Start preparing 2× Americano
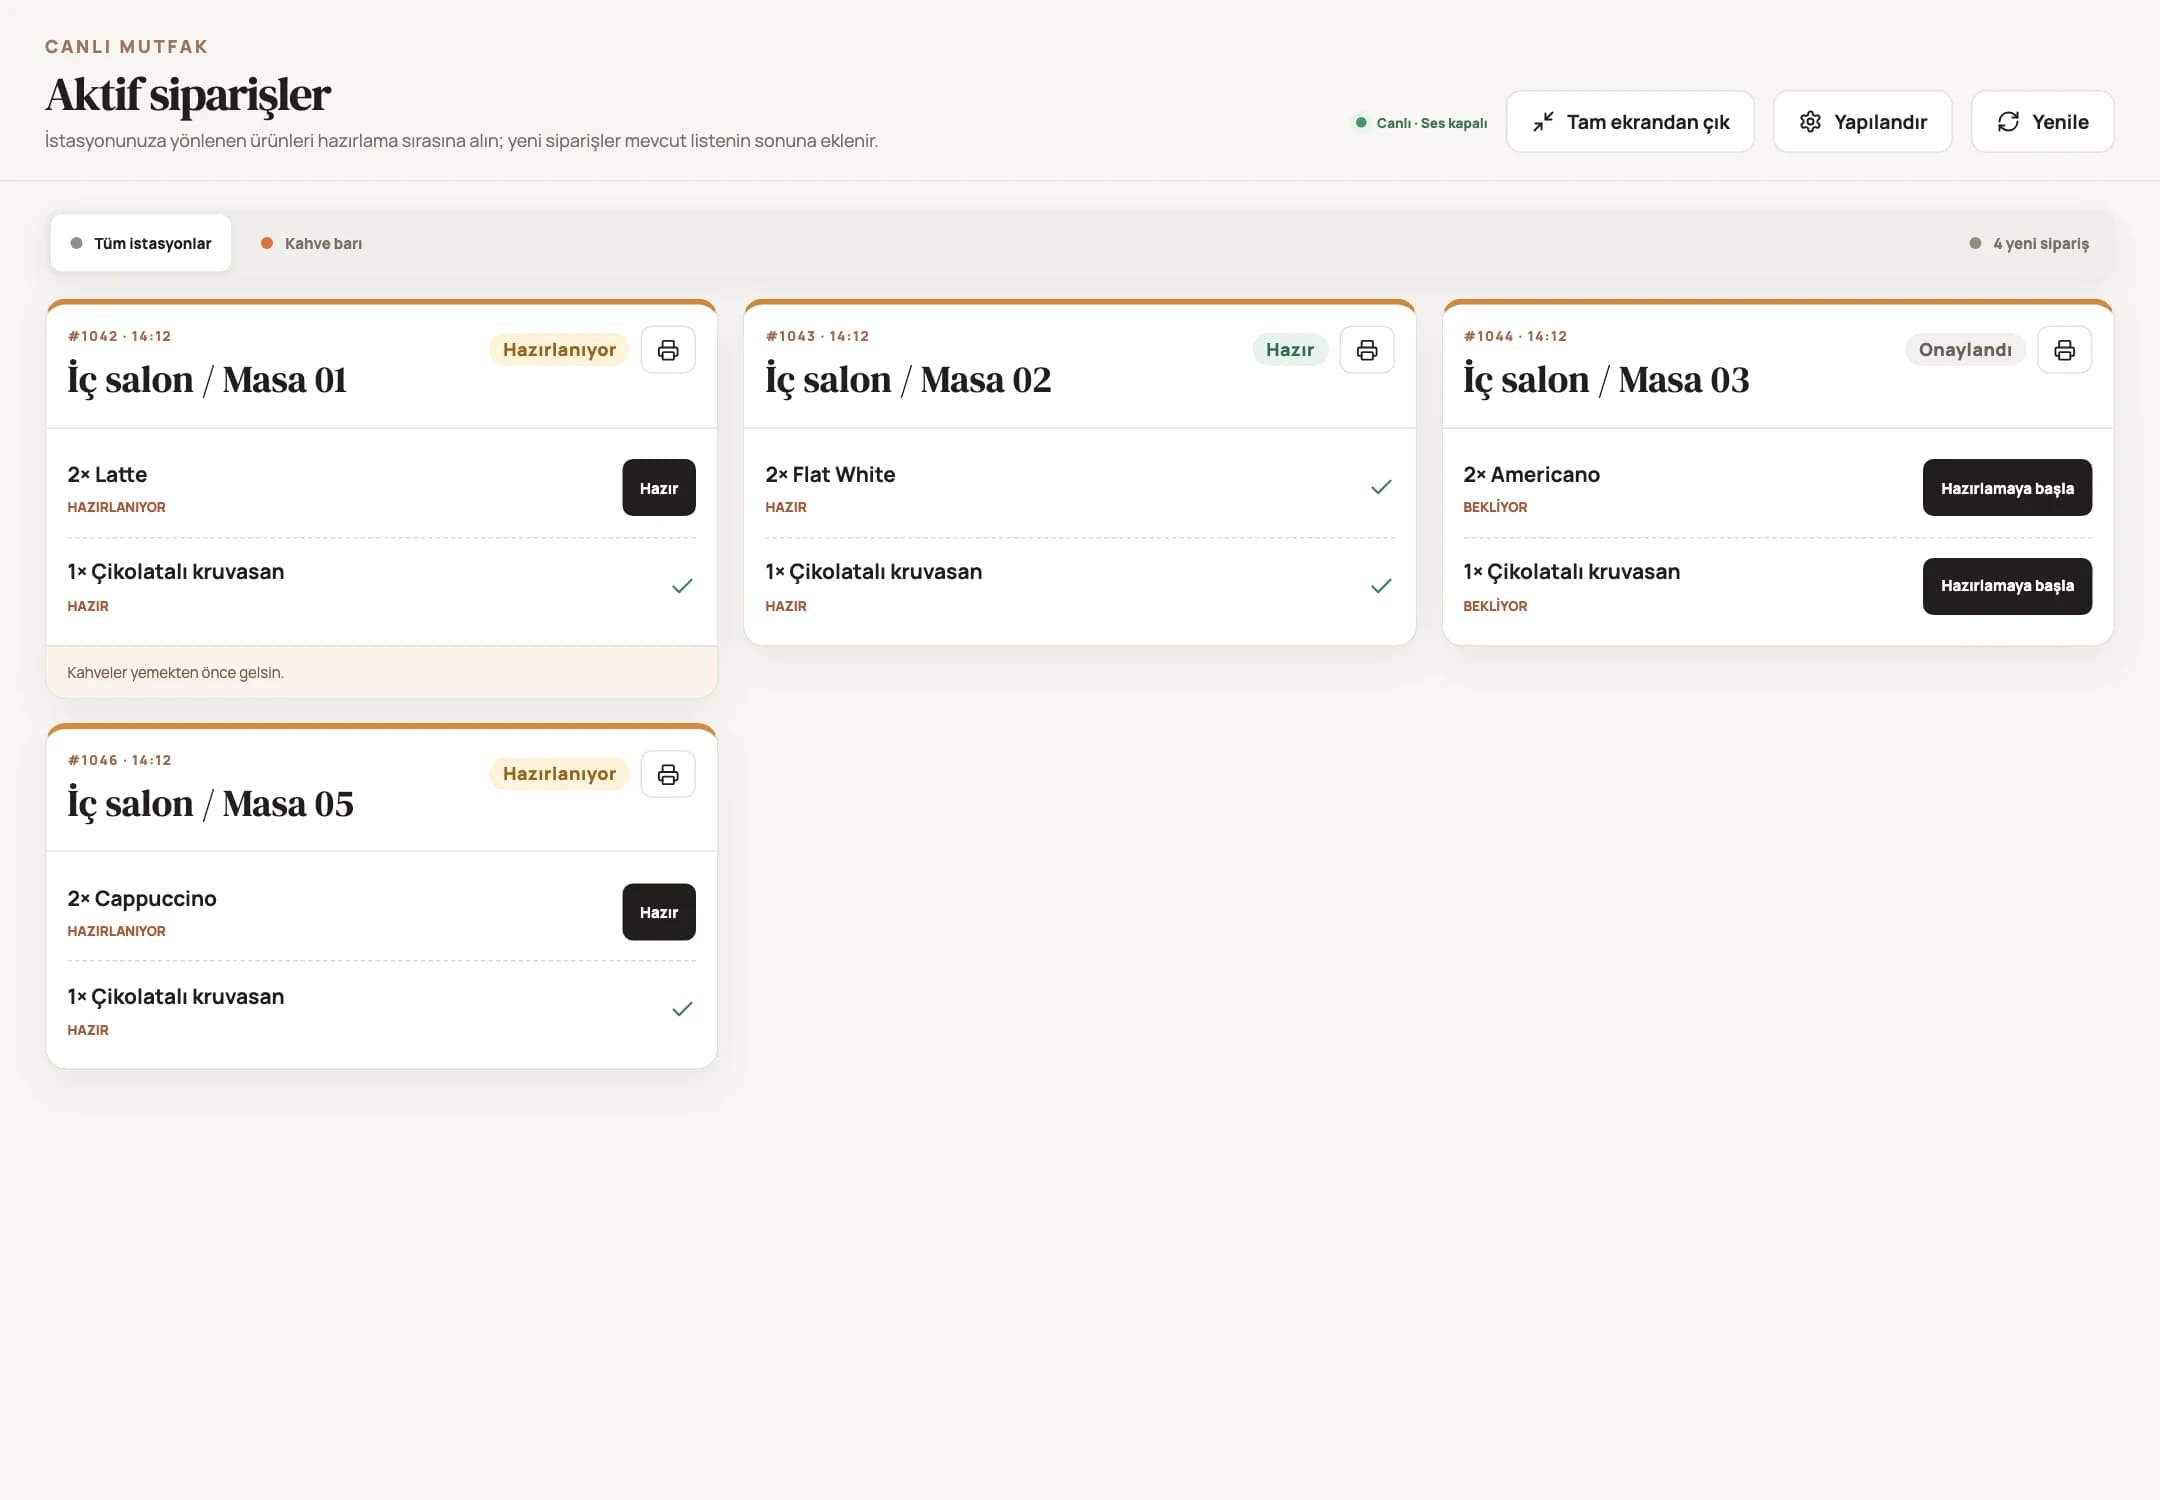This screenshot has width=2160, height=1500. (x=2007, y=488)
